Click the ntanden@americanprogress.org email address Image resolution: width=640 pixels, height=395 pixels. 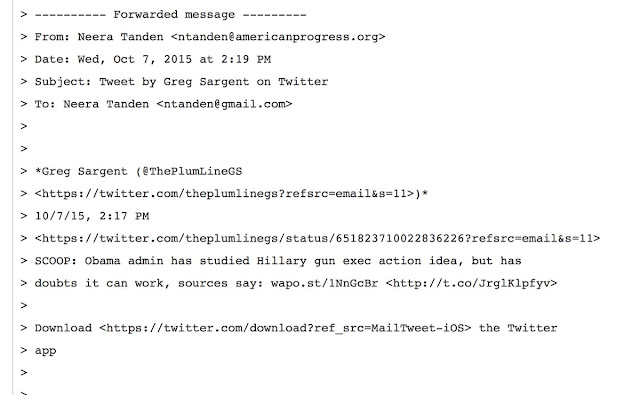278,37
